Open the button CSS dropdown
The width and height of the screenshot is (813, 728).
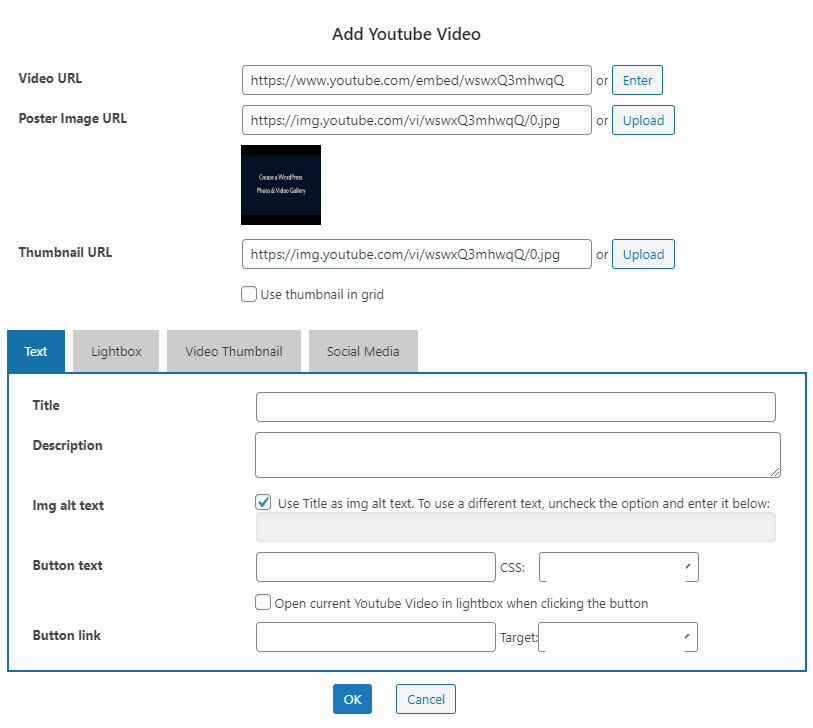(618, 567)
